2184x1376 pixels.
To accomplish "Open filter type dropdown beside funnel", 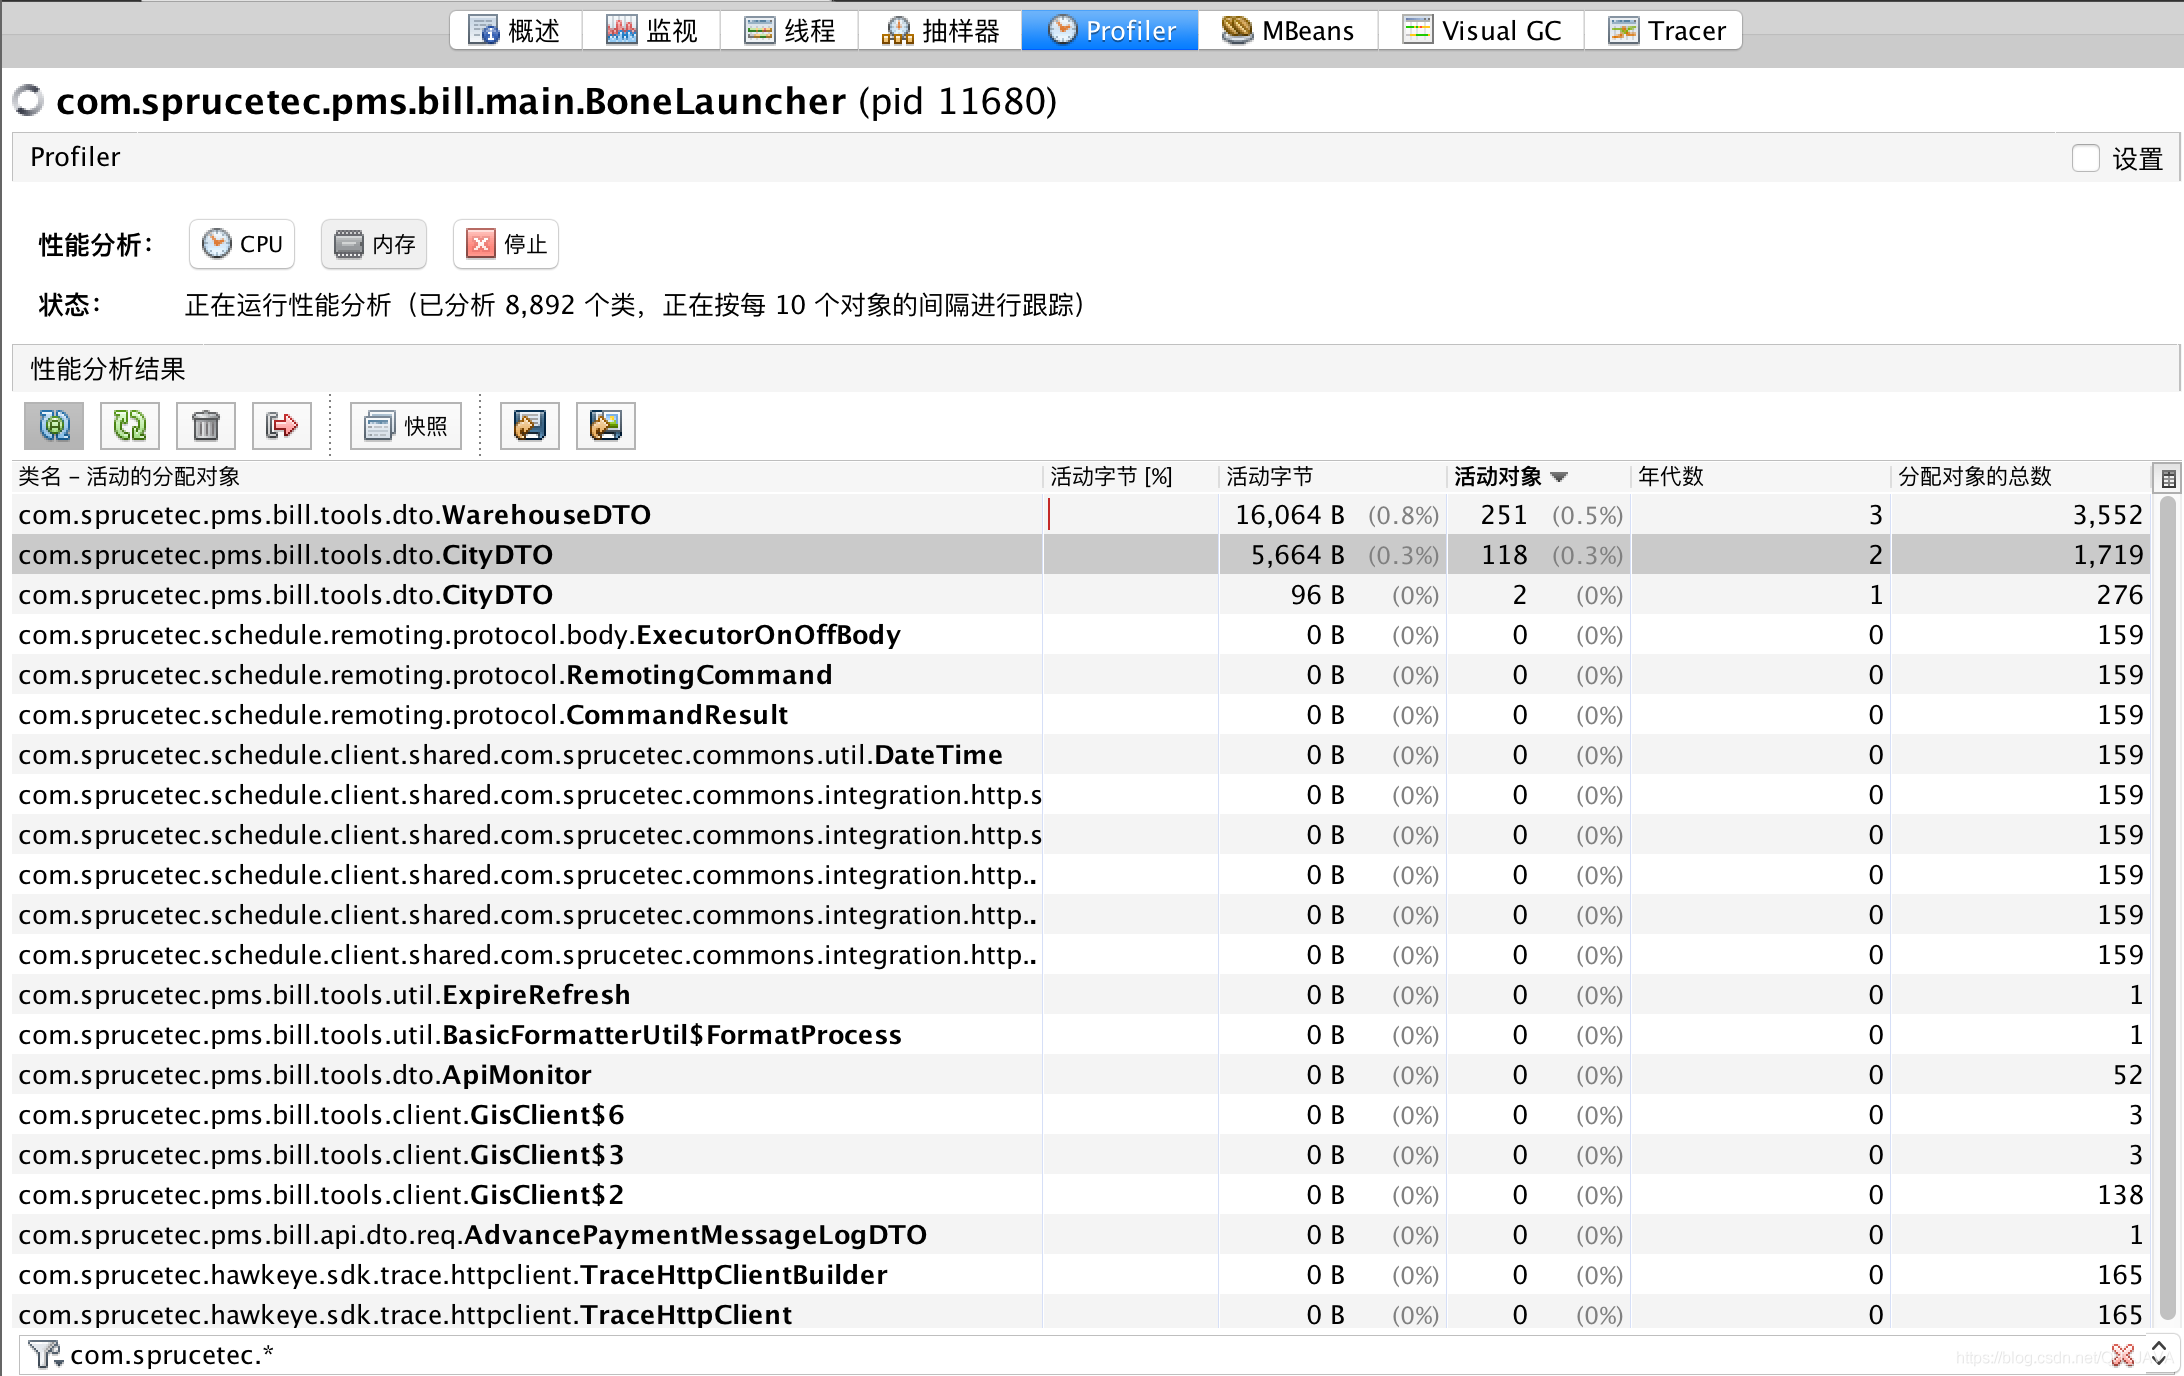I will tap(59, 1360).
